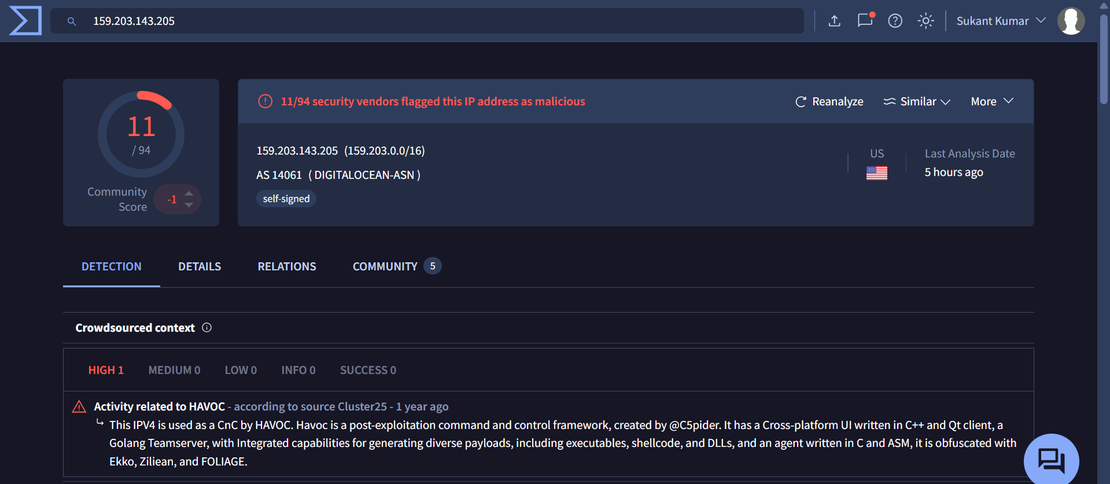Click the search magnifier icon
The width and height of the screenshot is (1110, 484).
tap(71, 21)
